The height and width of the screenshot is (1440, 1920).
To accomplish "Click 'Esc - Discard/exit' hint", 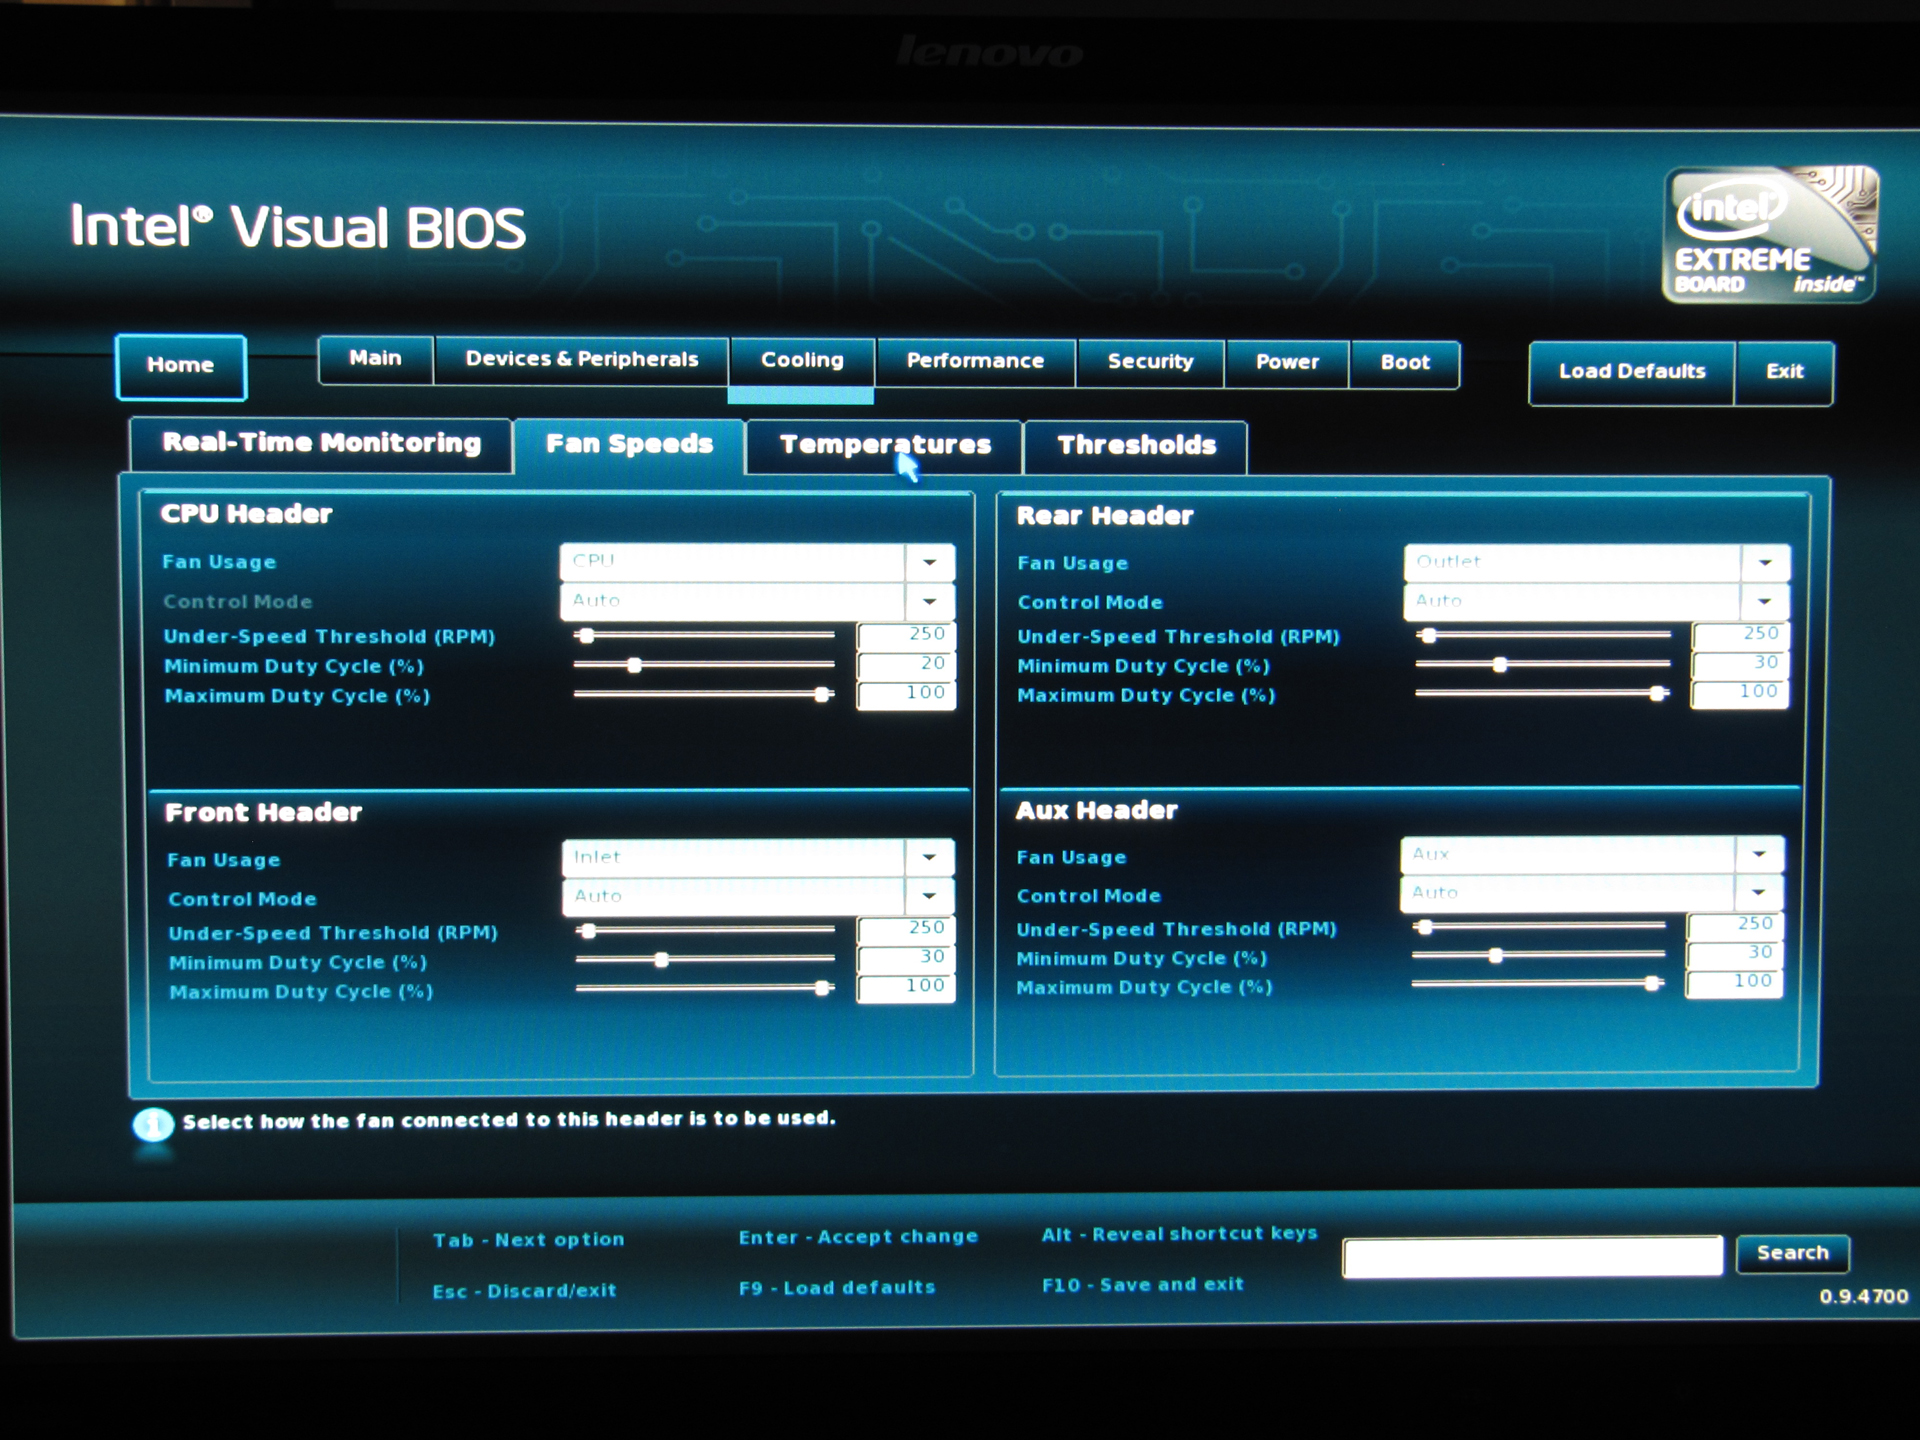I will [524, 1291].
